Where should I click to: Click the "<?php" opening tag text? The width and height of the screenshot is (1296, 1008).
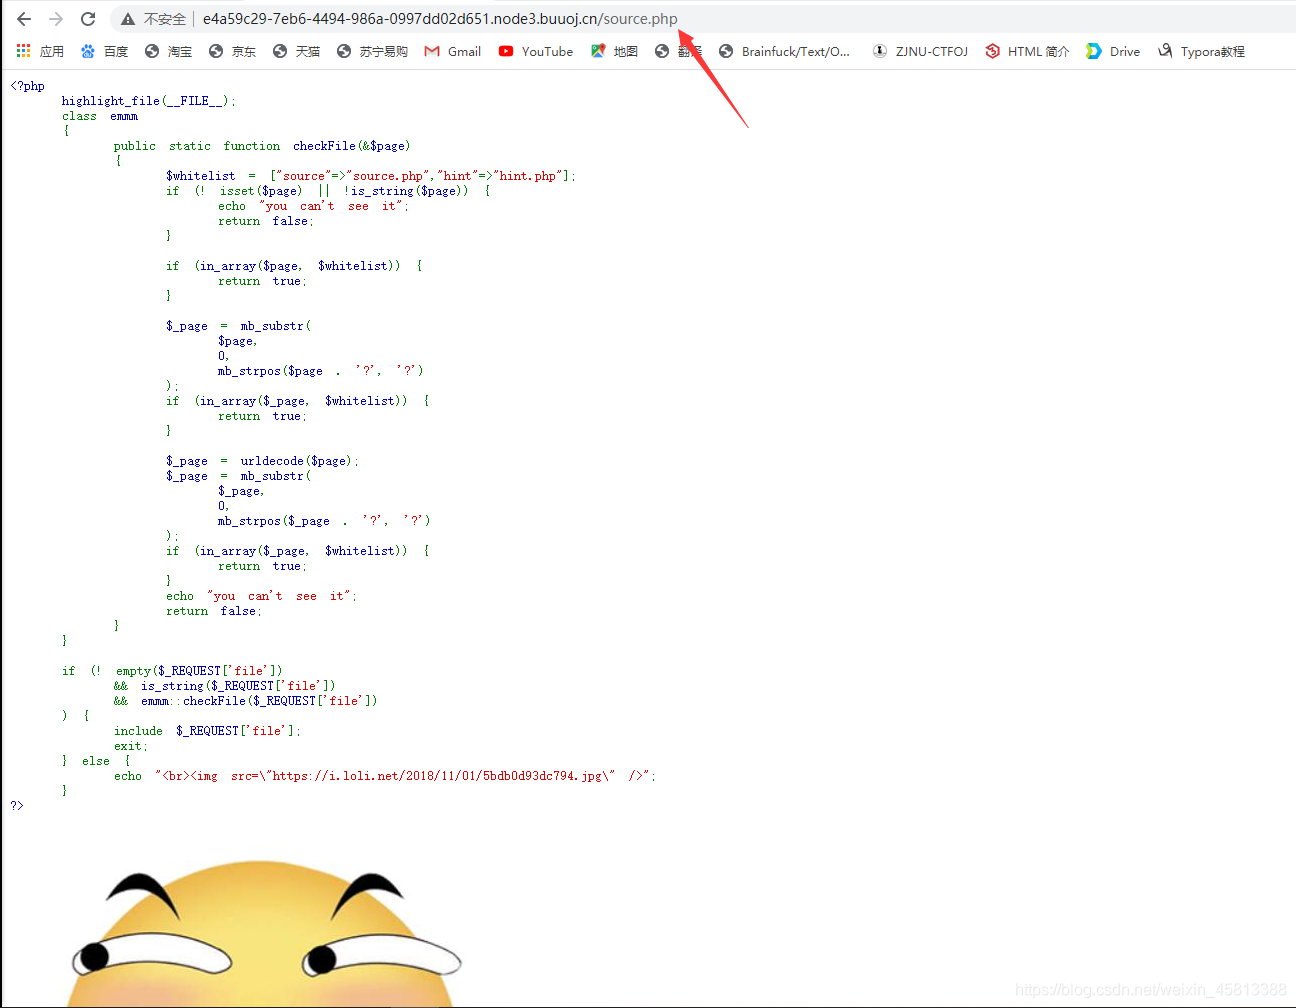[x=28, y=86]
